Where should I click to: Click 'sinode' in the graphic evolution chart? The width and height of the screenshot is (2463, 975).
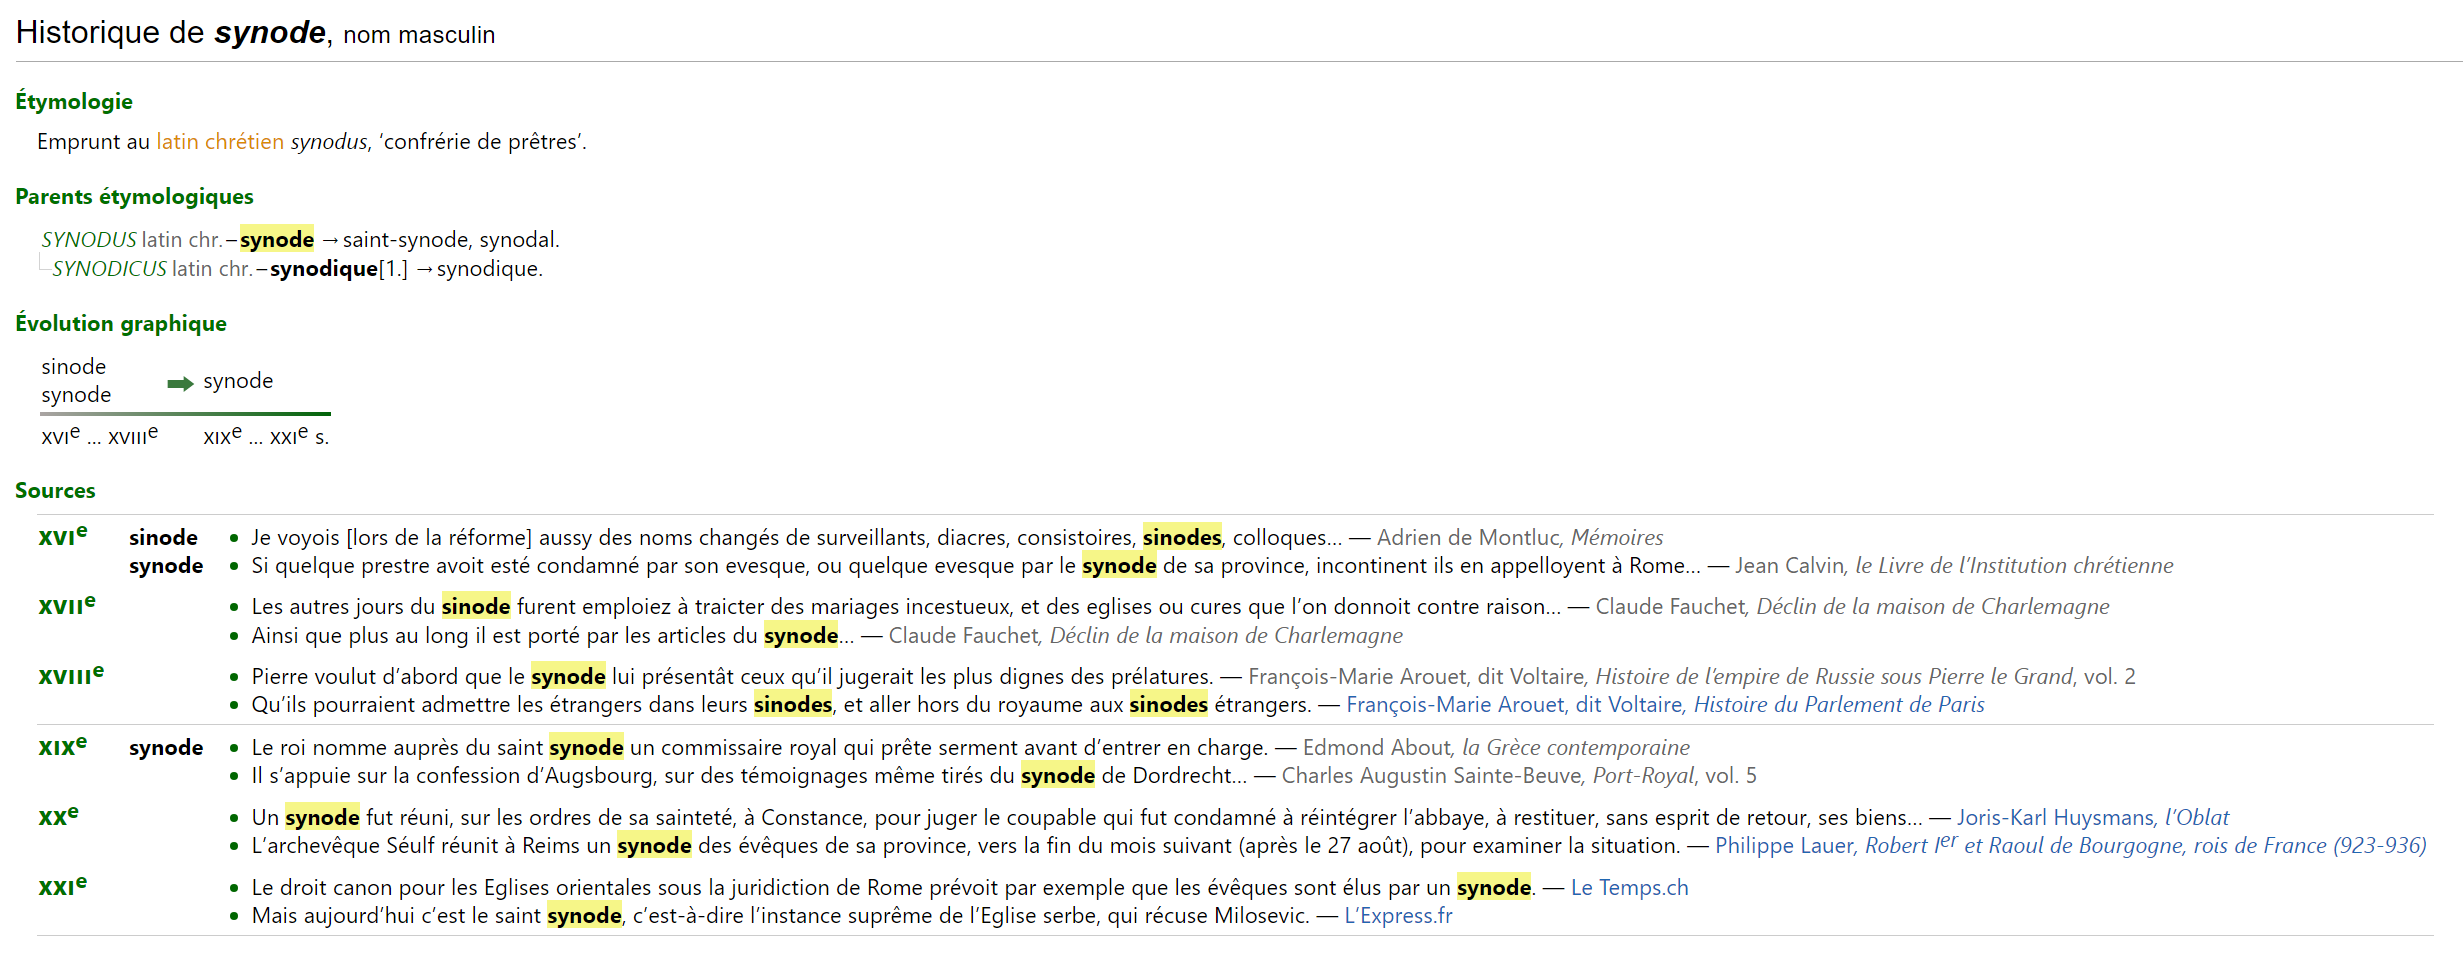(74, 367)
